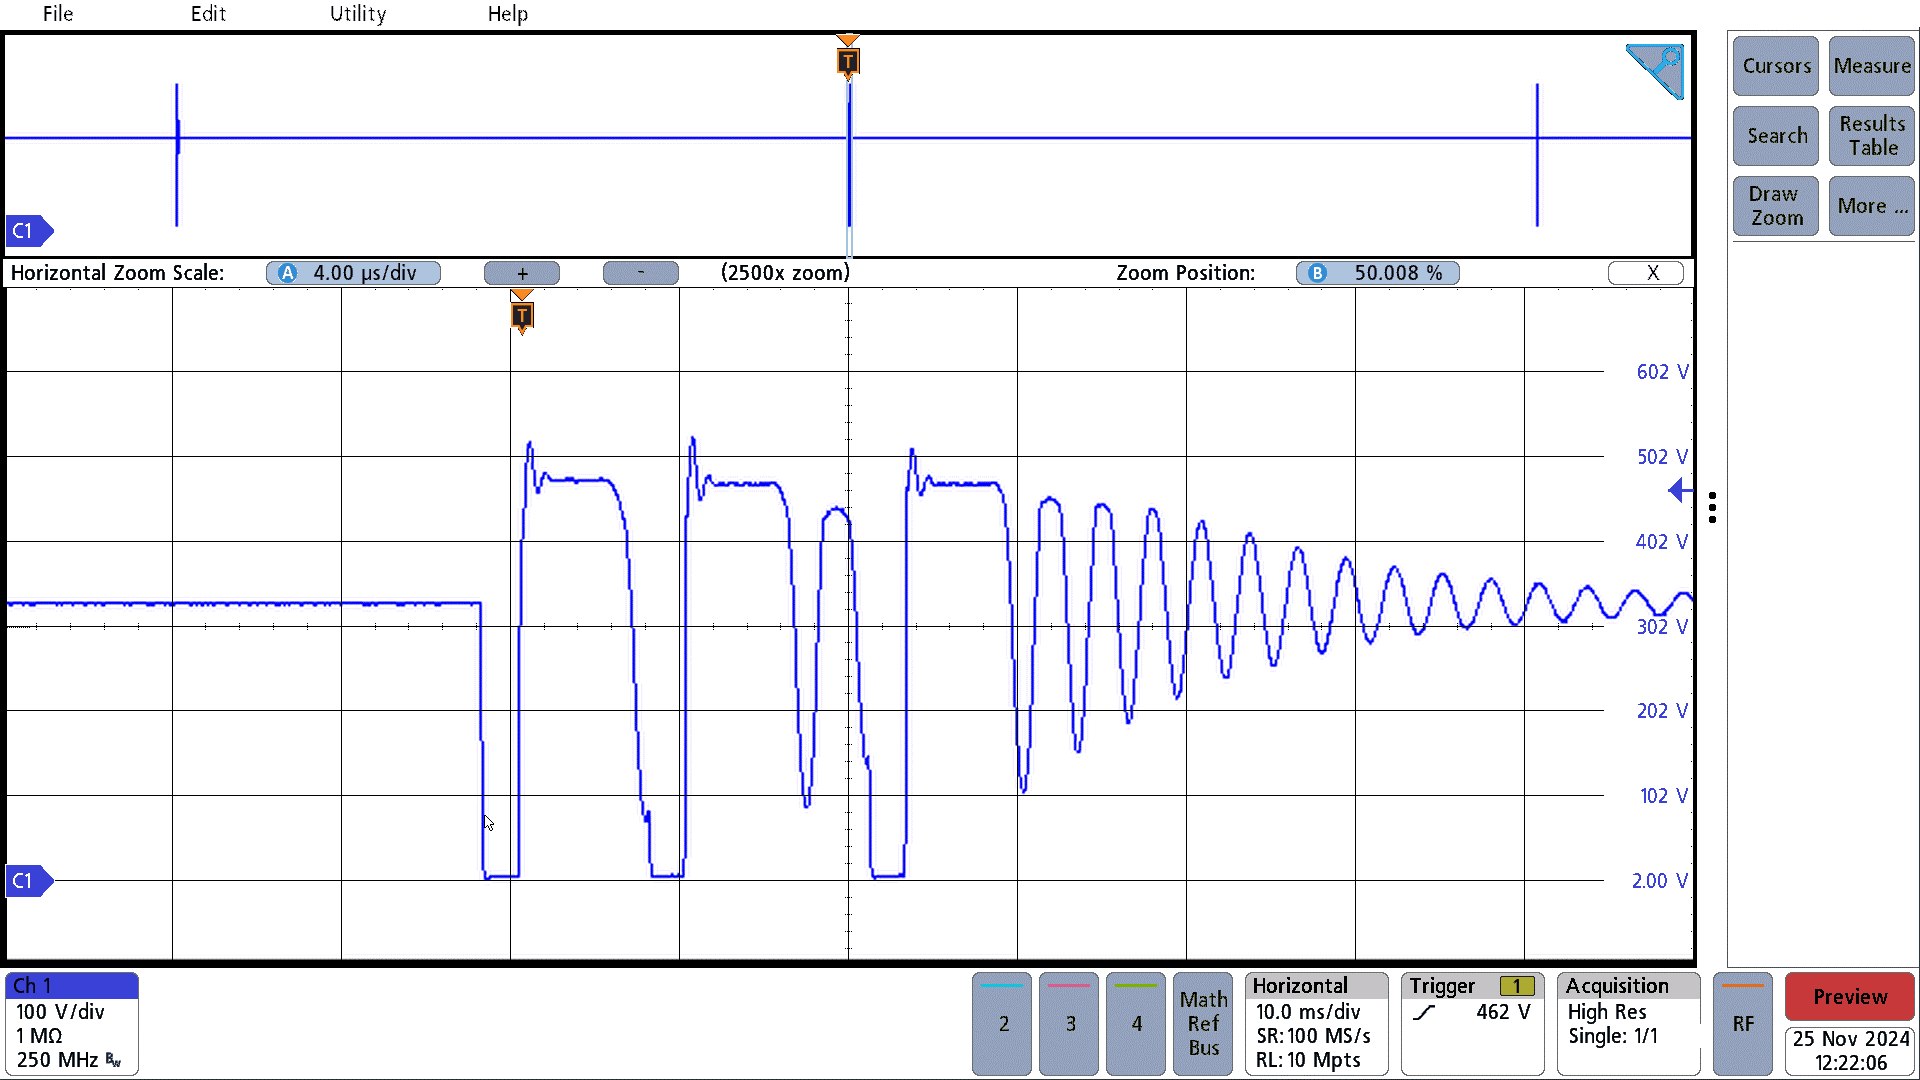Viewport: 1920px width, 1080px height.
Task: Click the trigger source 1 indicator
Action: click(x=1517, y=987)
